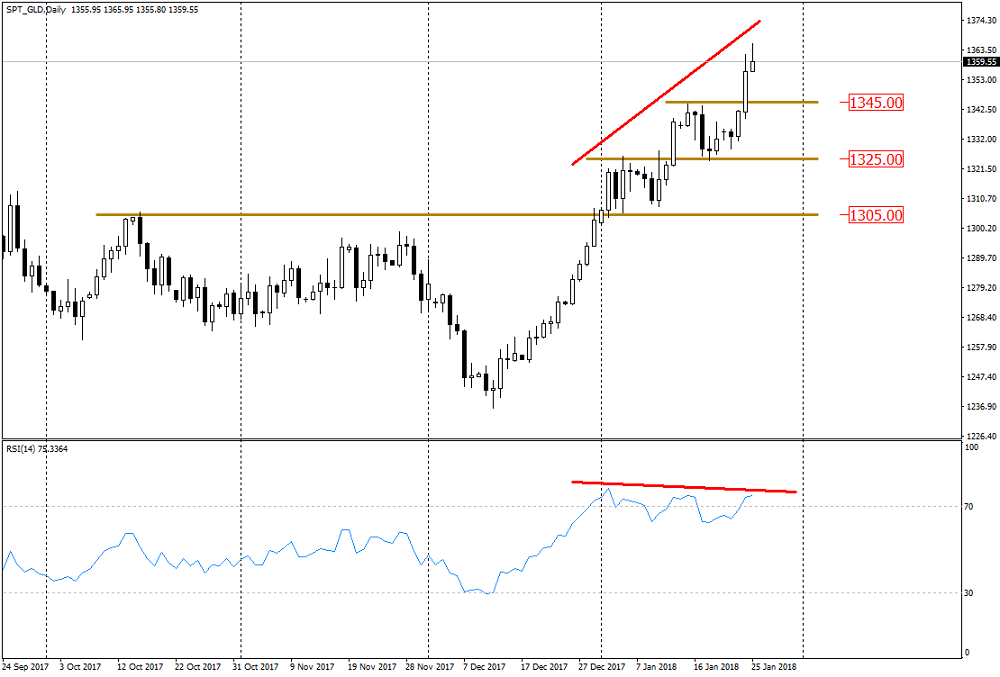
Task: Click the RSI 70 level axis label
Action: coord(969,507)
